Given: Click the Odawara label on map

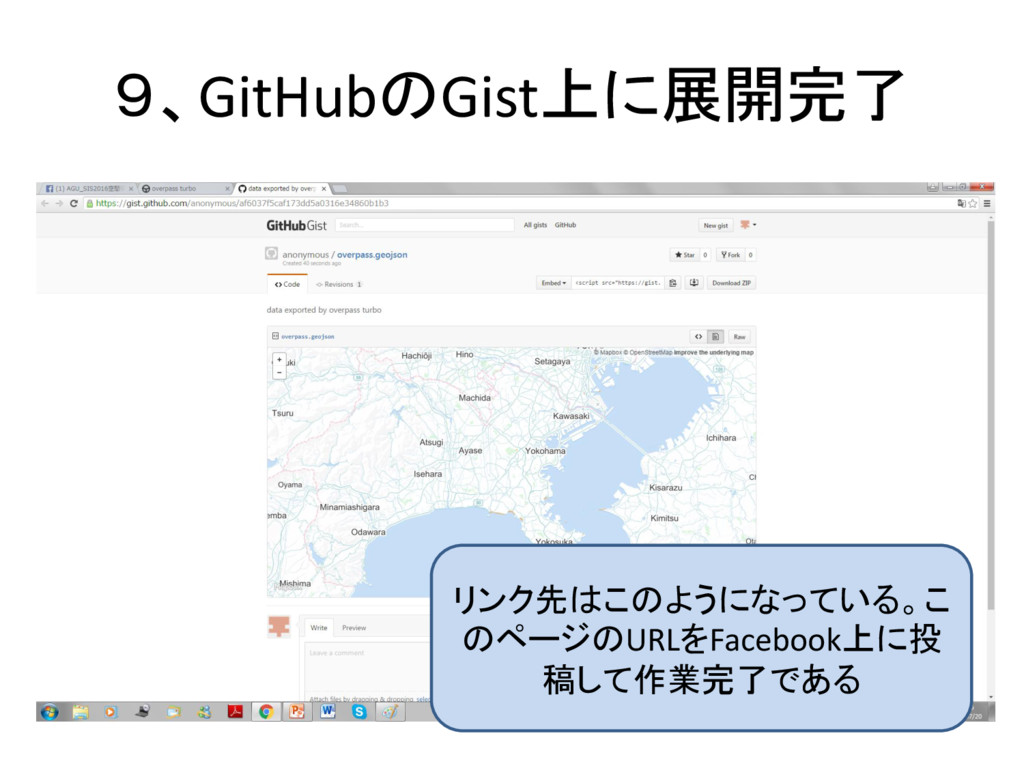Looking at the screenshot, I should [368, 532].
